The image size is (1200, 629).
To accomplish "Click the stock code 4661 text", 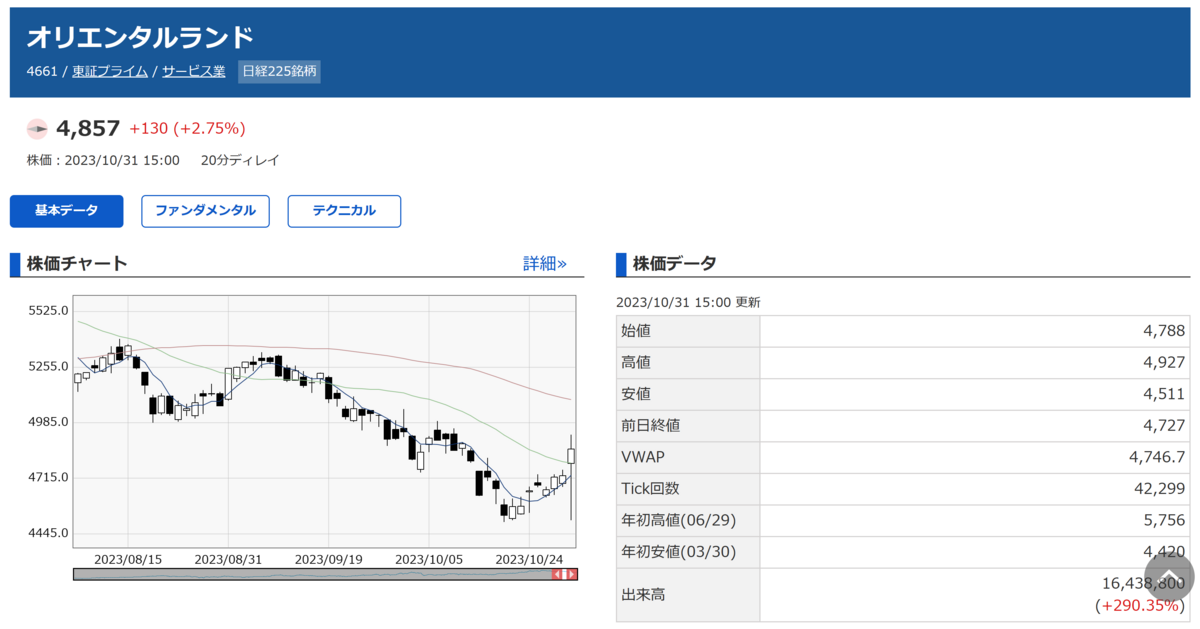I will pyautogui.click(x=42, y=71).
